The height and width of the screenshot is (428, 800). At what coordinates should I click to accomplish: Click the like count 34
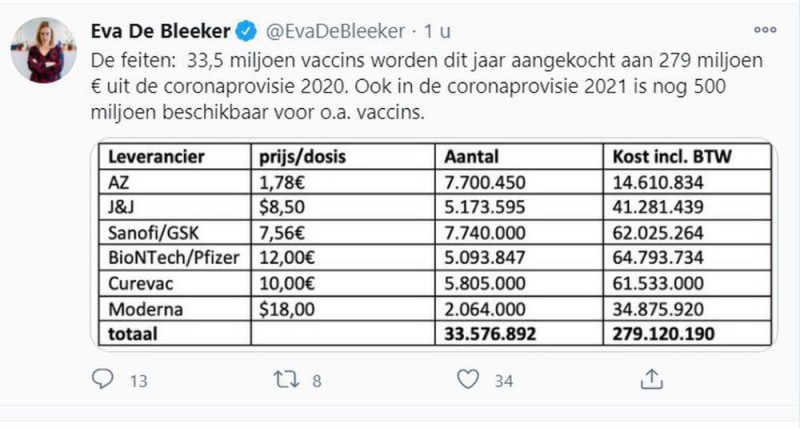(503, 380)
